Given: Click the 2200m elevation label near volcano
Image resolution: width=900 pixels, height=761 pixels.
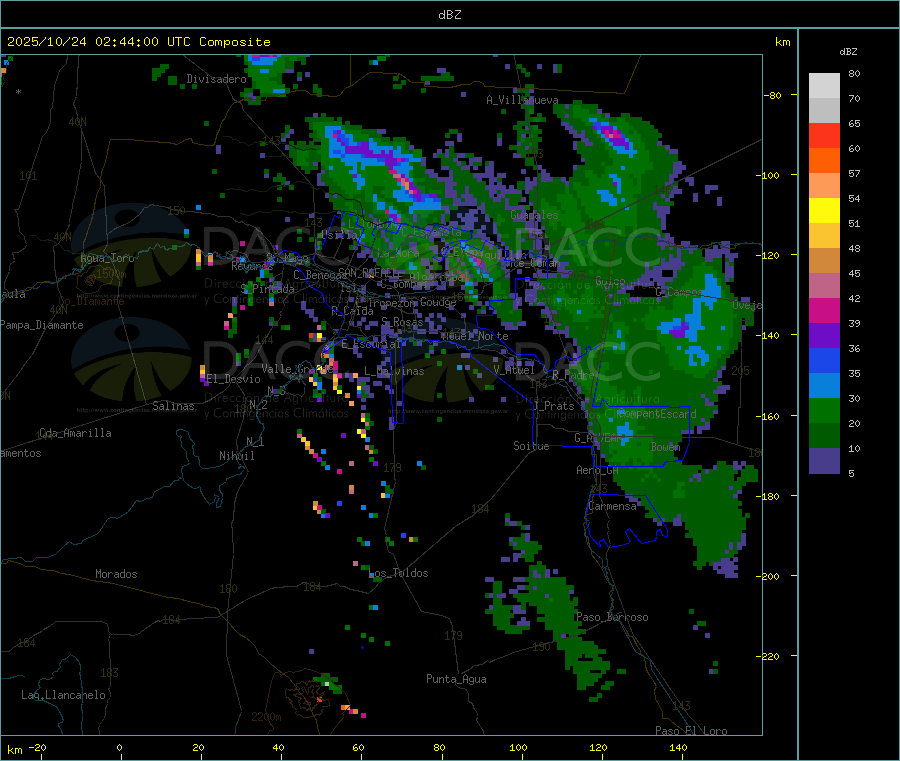Looking at the screenshot, I should coord(266,717).
